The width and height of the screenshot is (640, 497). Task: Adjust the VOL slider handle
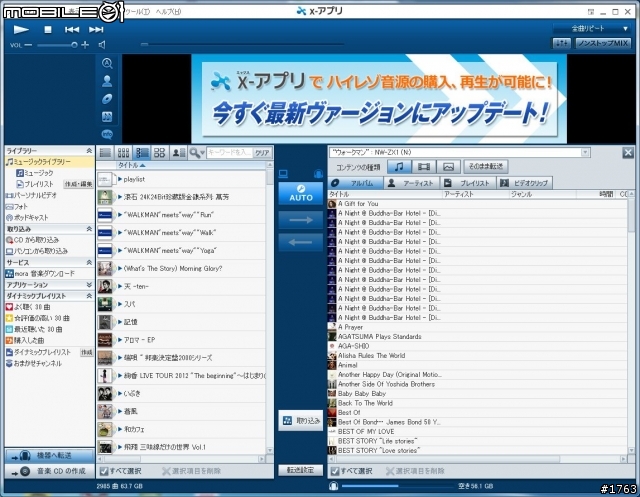point(74,45)
